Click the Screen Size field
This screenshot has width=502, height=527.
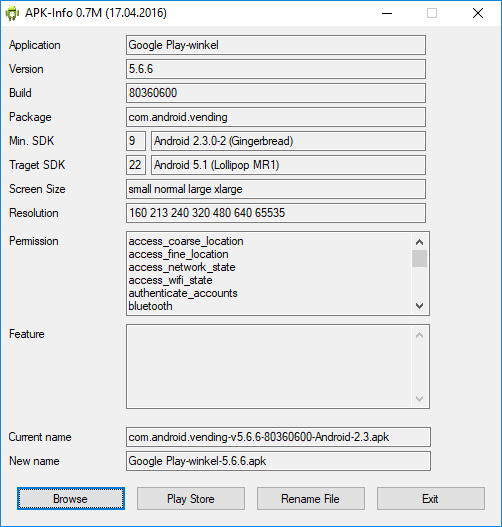[x=276, y=189]
